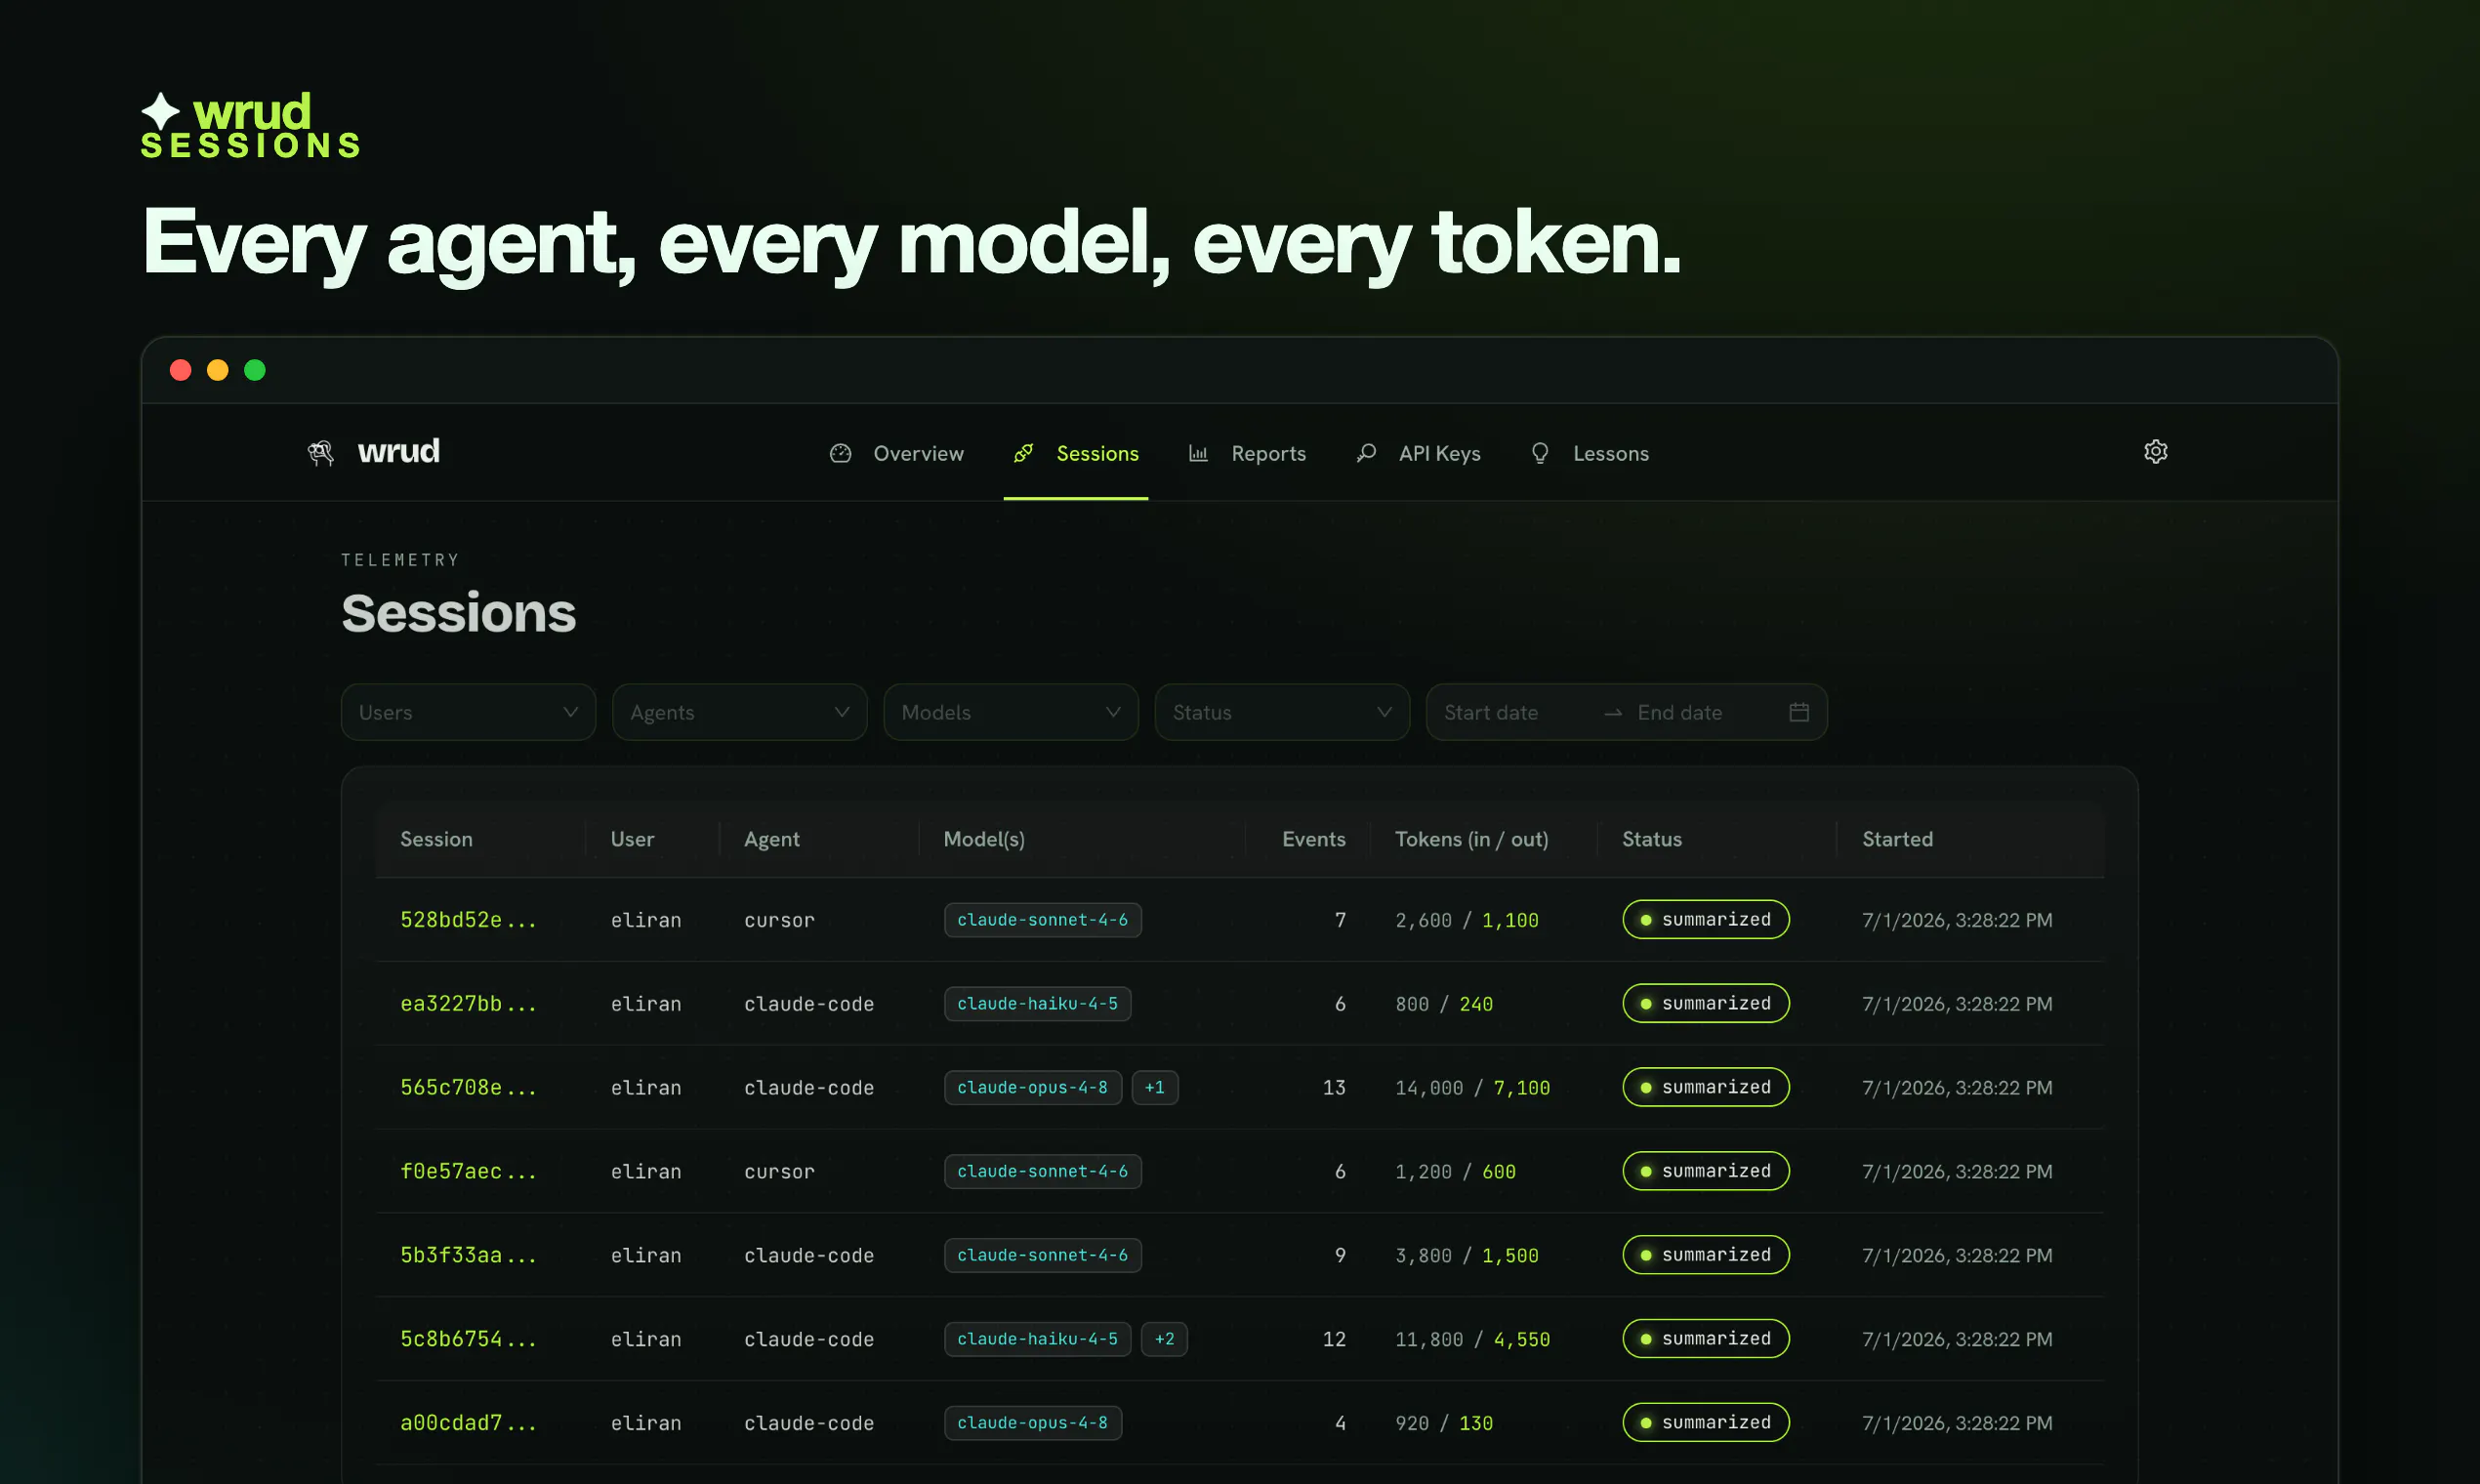Click summarized status badge in row 5c8b6754

click(1706, 1339)
